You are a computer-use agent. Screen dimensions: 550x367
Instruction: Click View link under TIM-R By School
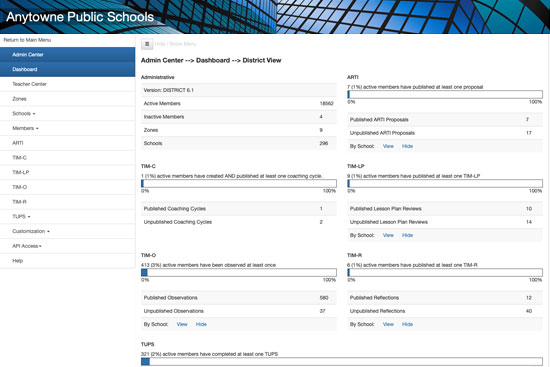pos(388,324)
